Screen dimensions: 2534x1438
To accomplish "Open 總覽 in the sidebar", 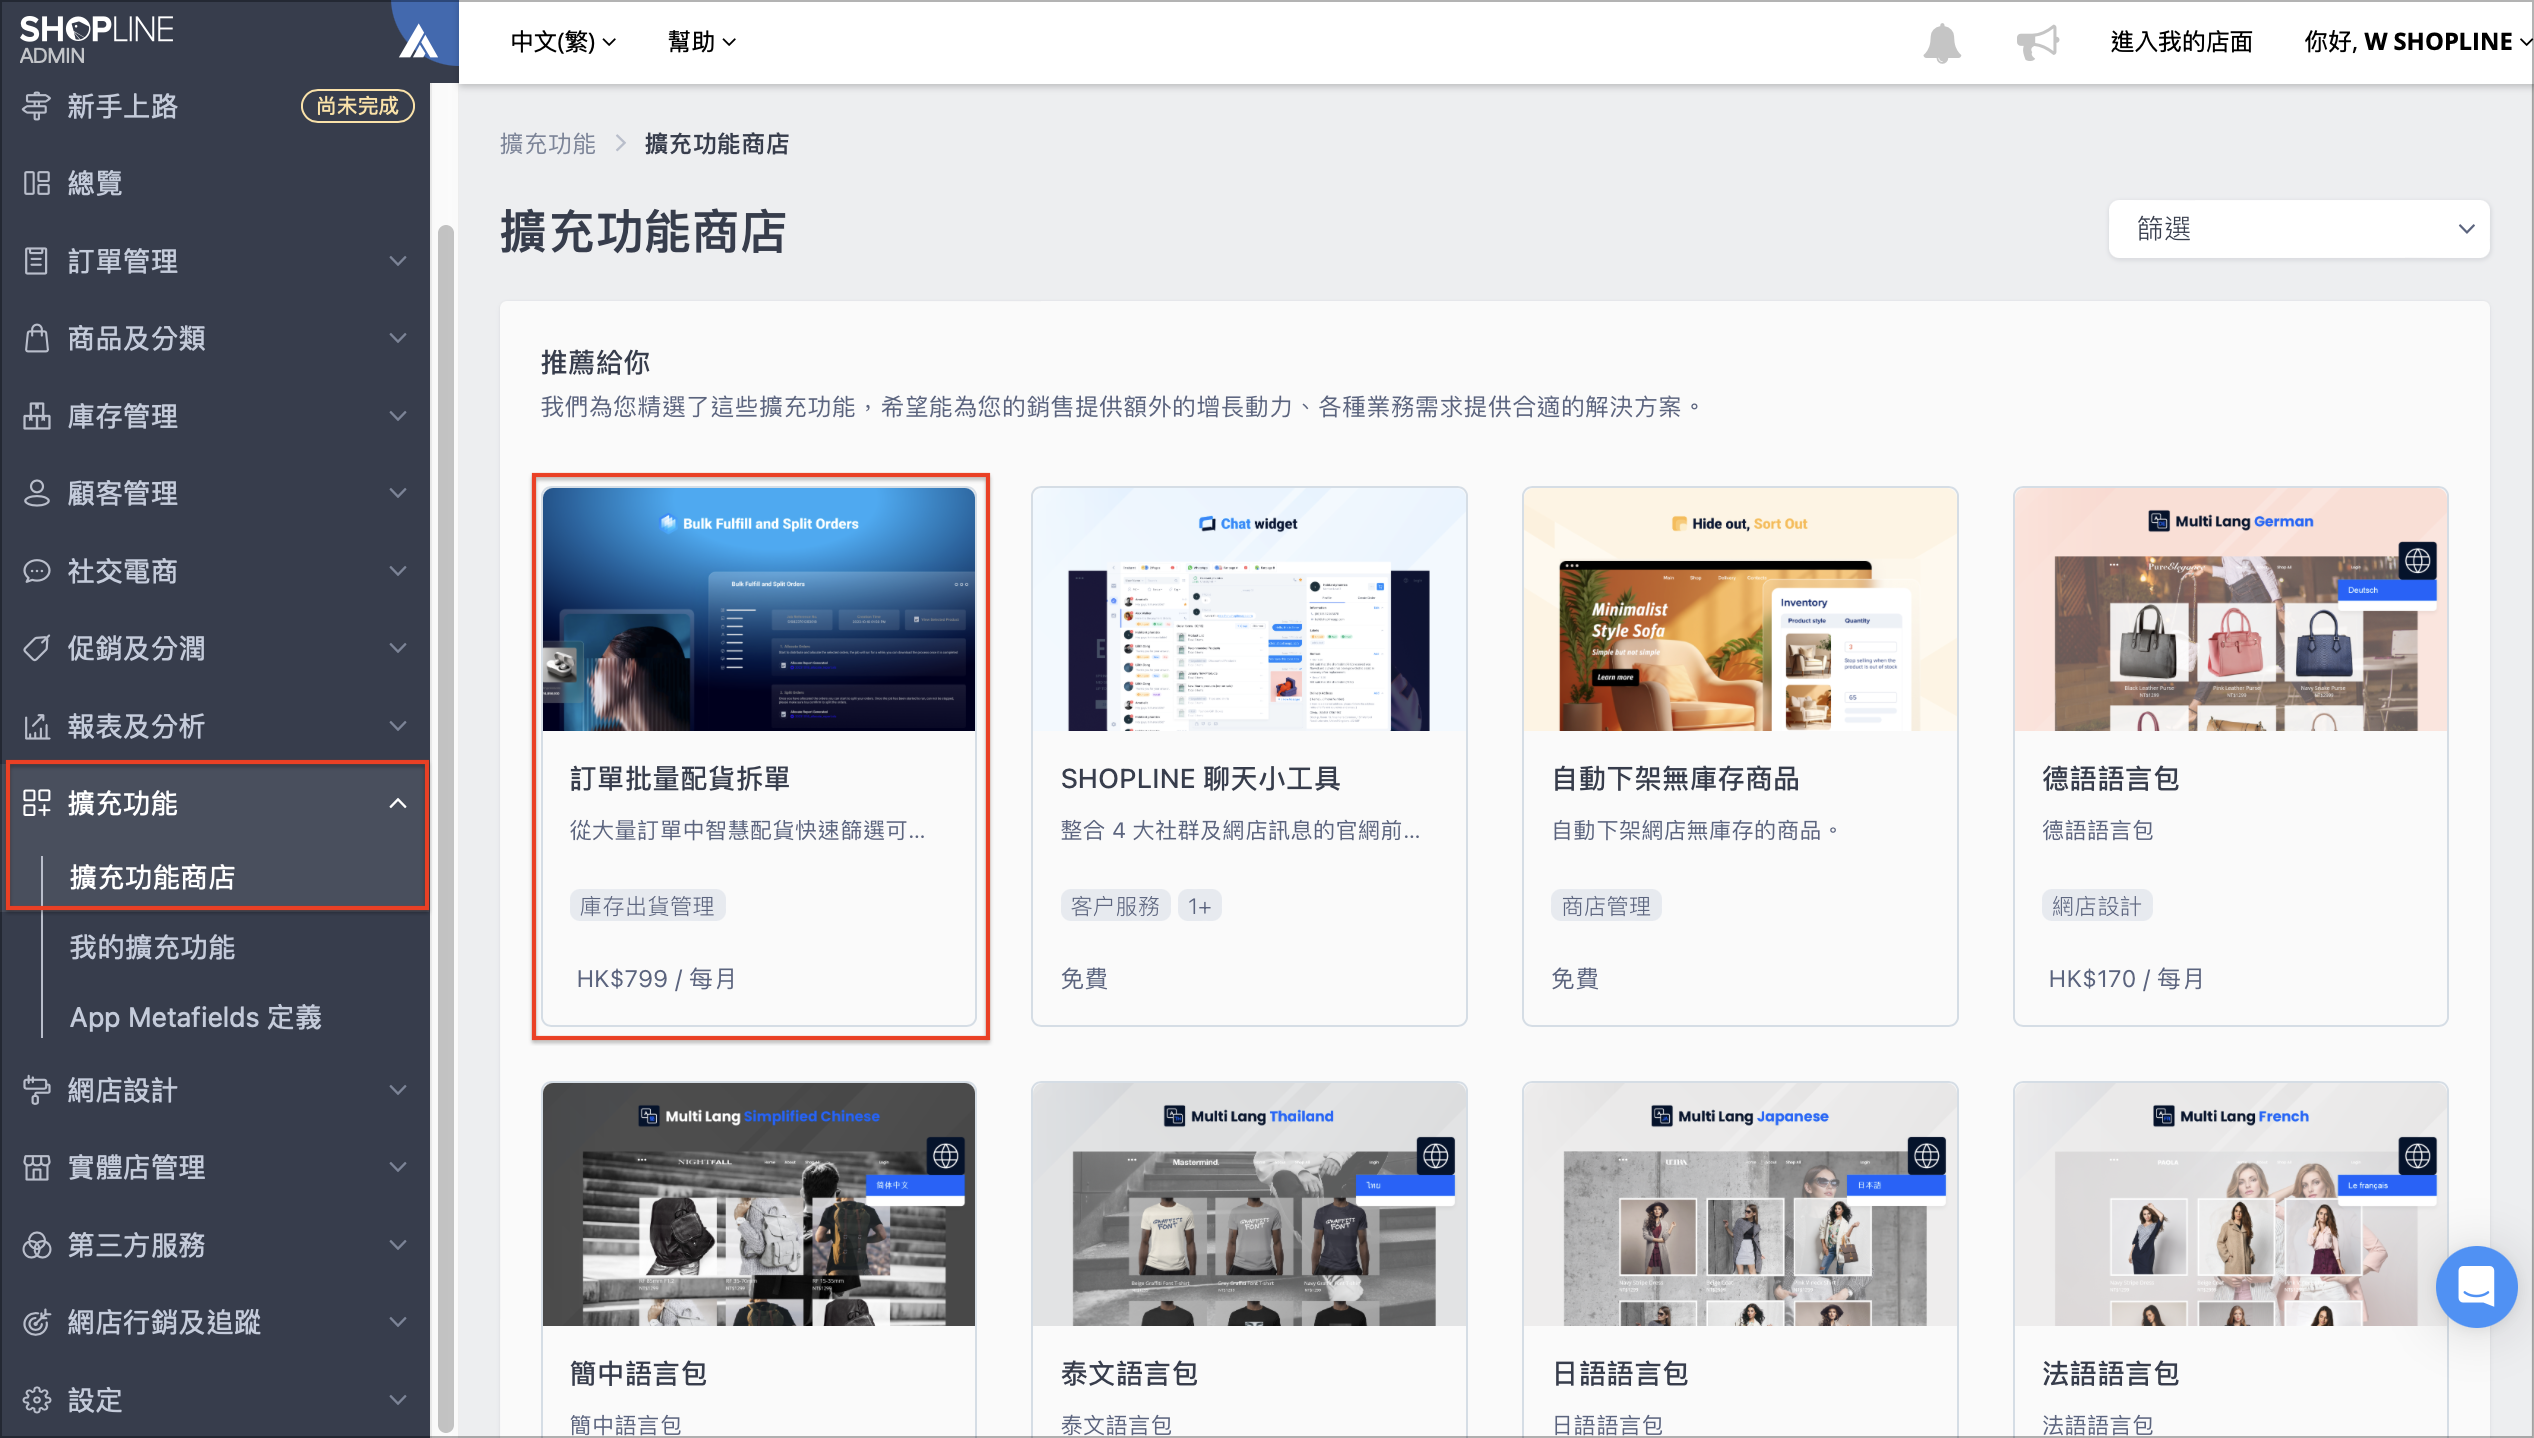I will point(95,183).
